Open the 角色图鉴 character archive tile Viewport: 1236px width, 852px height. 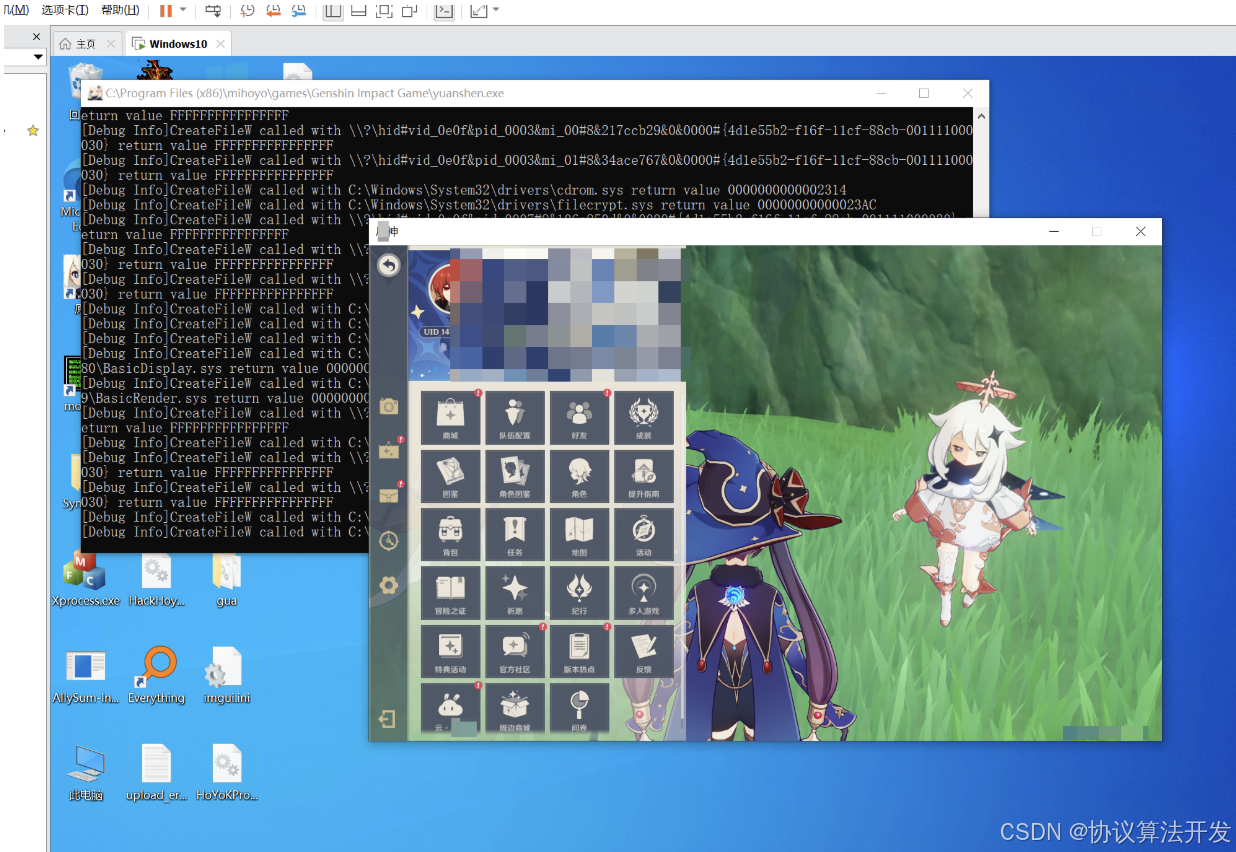[514, 475]
